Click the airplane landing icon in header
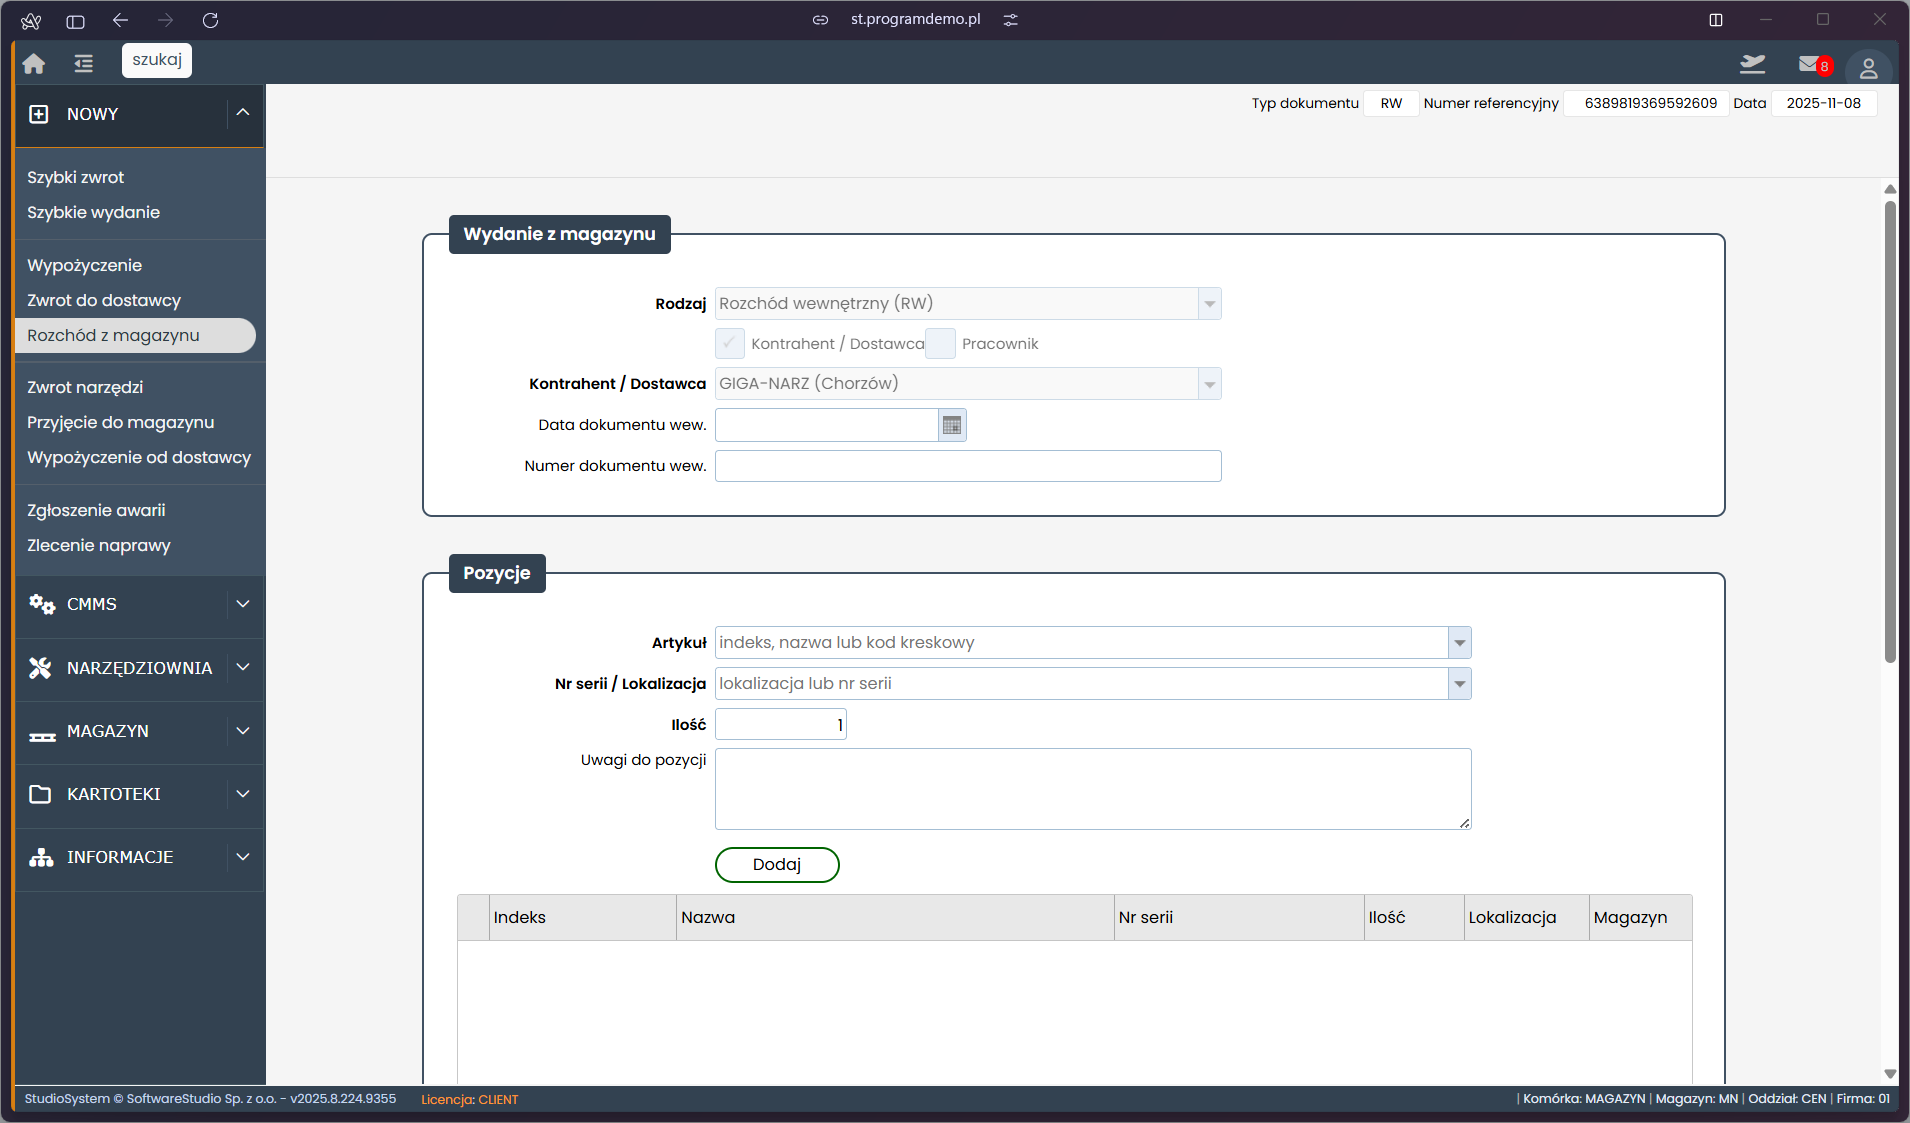This screenshot has width=1910, height=1123. [1752, 64]
